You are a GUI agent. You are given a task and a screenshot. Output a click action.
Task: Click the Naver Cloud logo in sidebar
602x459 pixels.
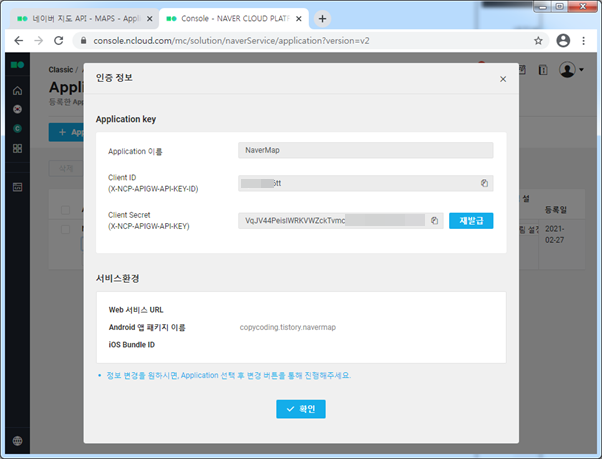pos(17,64)
